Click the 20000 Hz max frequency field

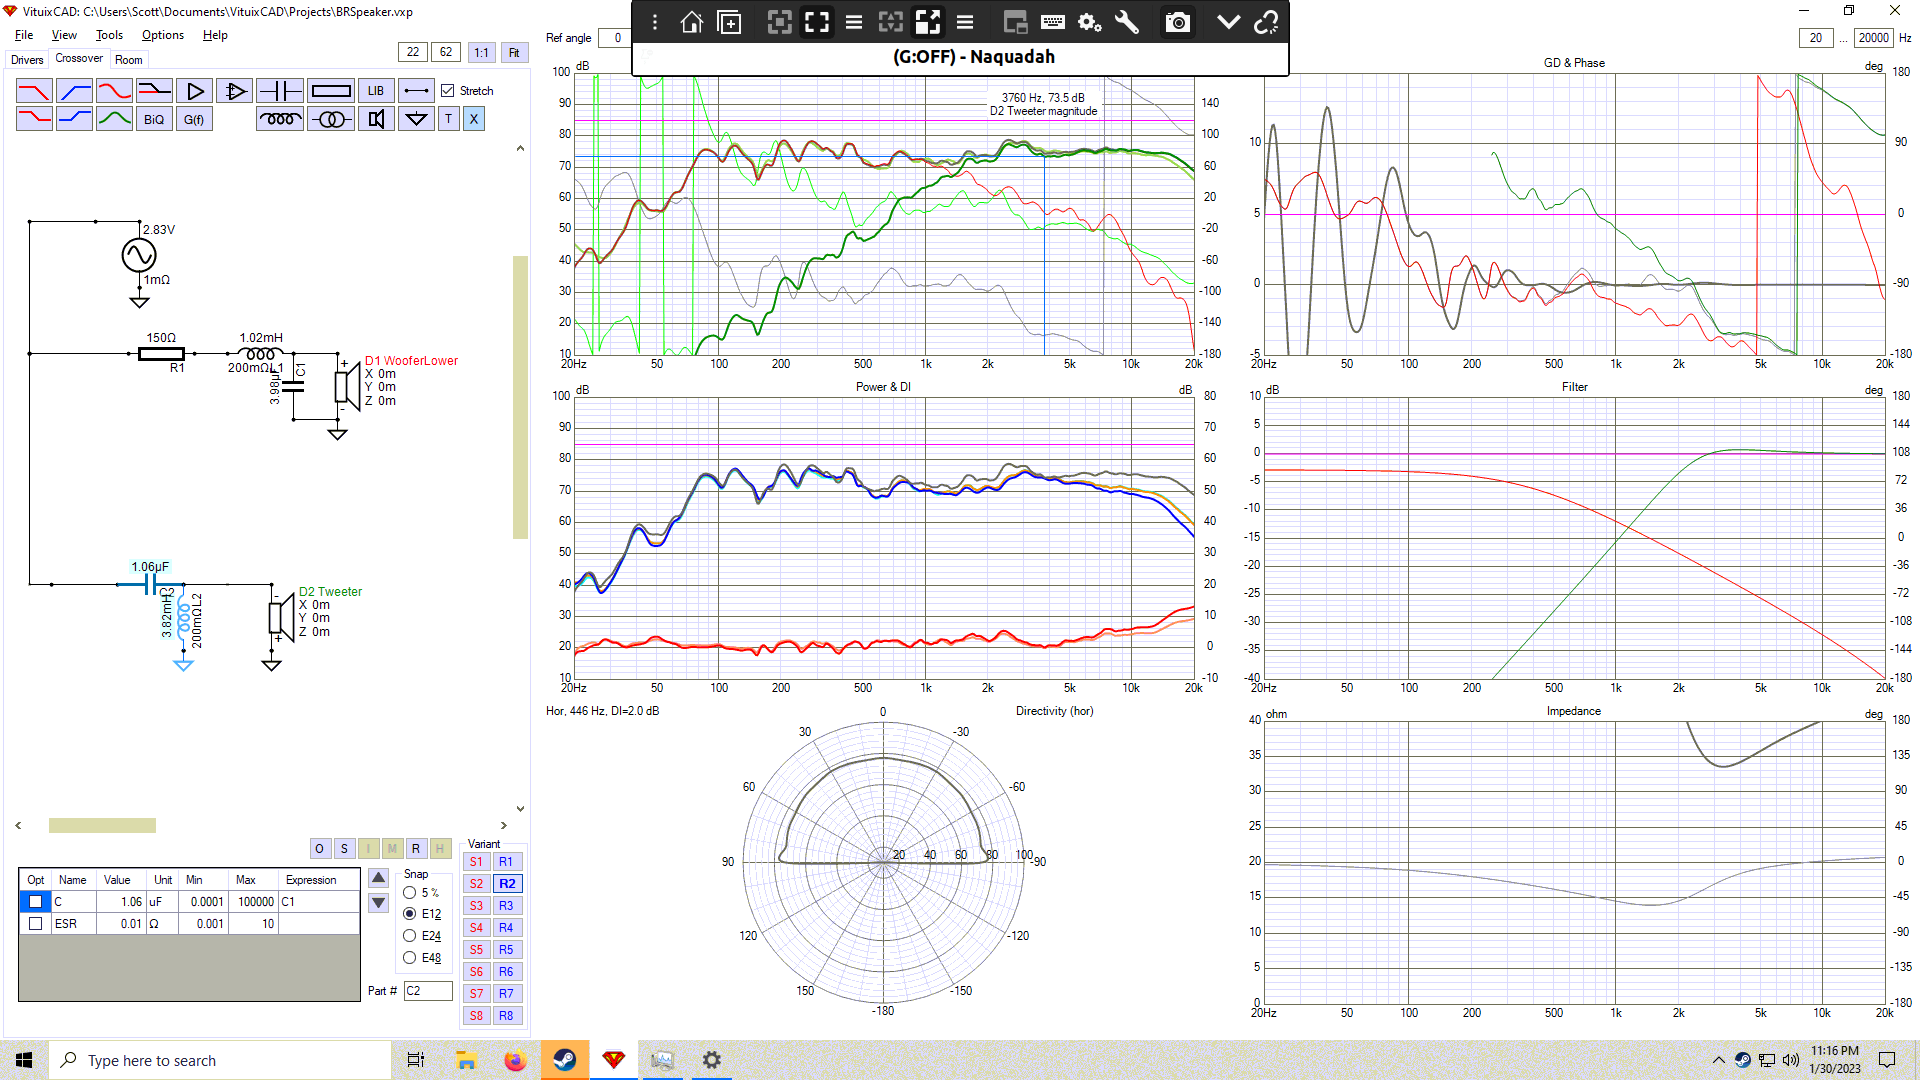(1874, 38)
